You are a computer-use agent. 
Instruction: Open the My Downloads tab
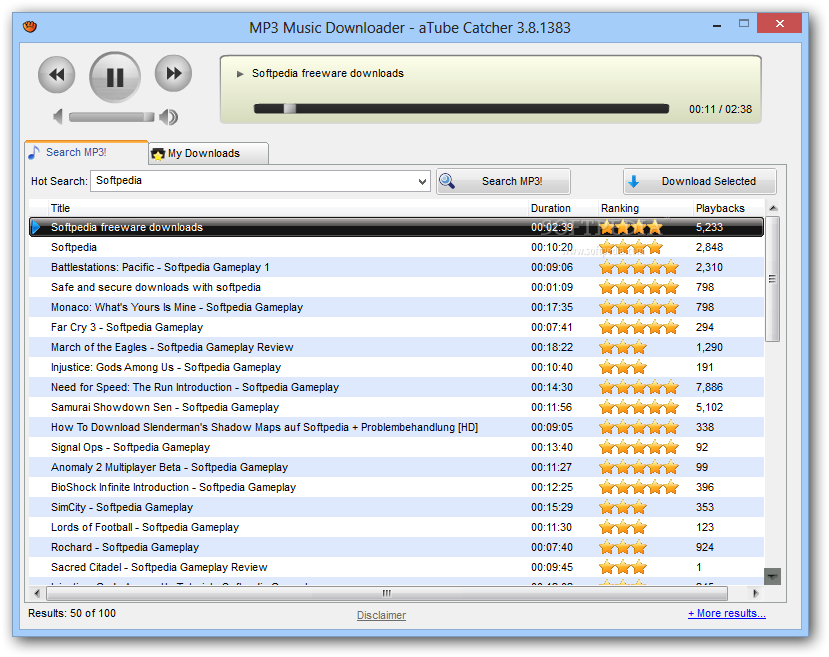point(208,153)
